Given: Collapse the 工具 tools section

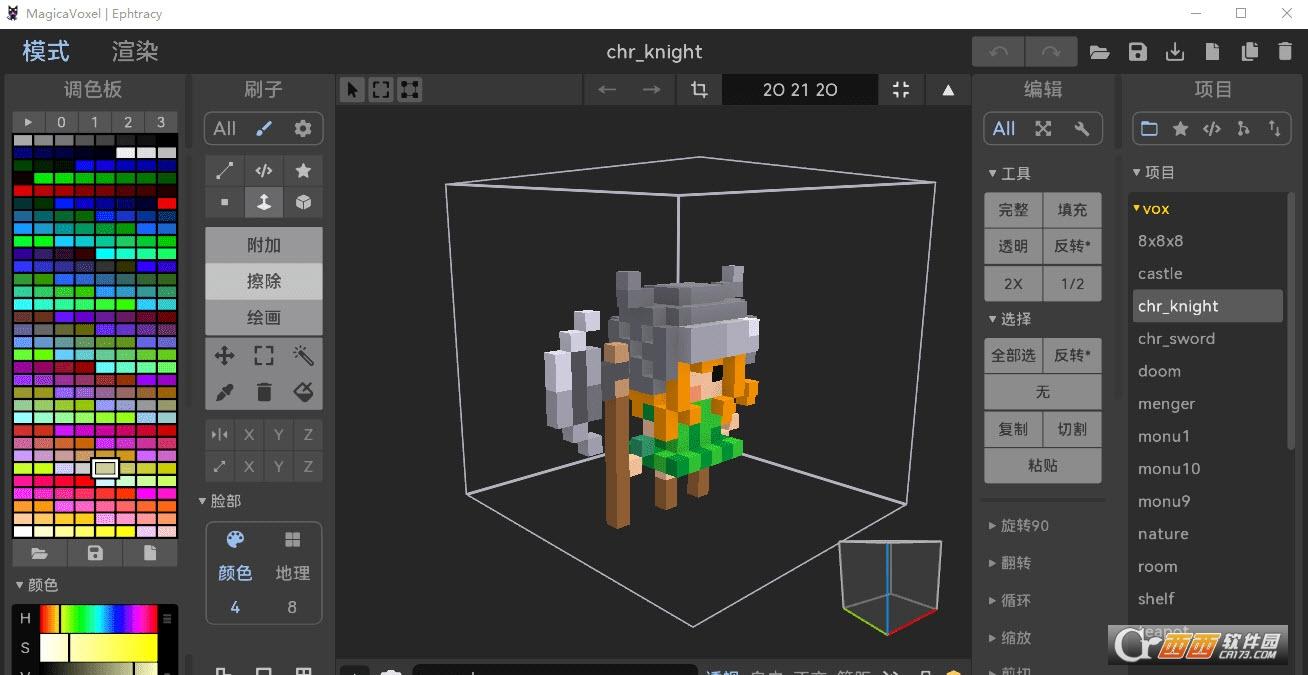Looking at the screenshot, I should (1009, 173).
